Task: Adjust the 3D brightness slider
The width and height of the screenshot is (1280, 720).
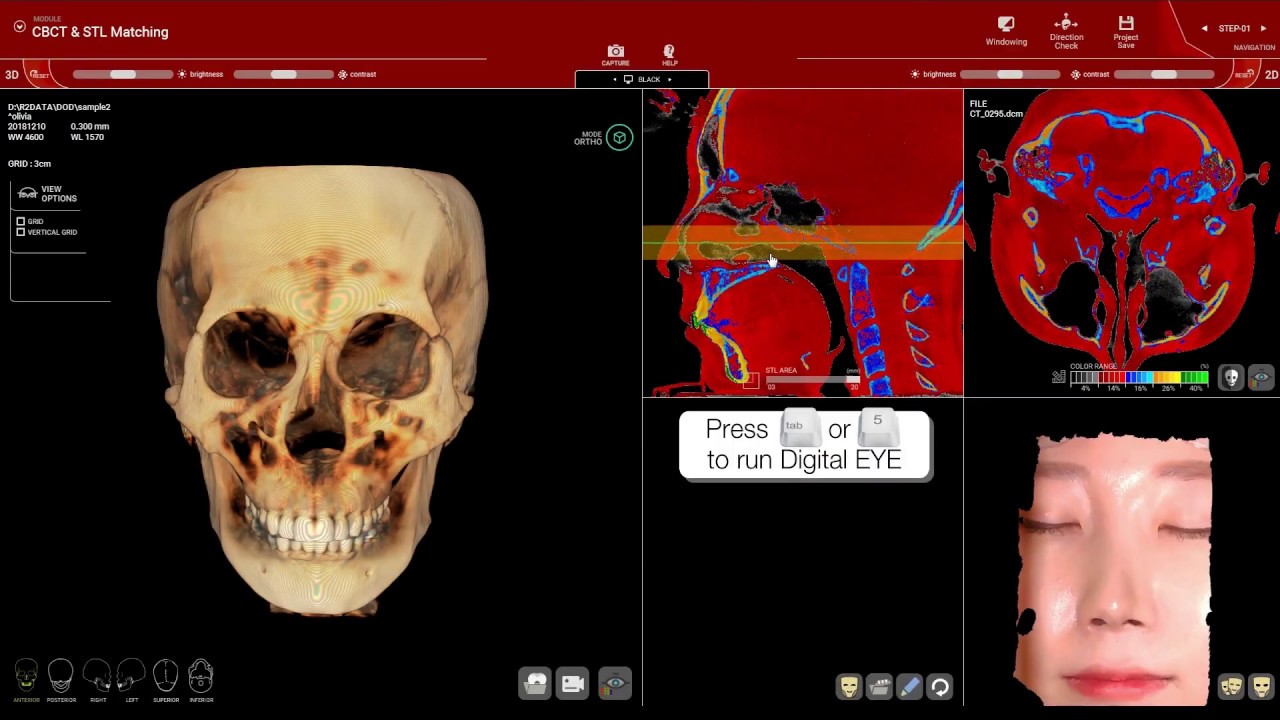Action: 122,74
